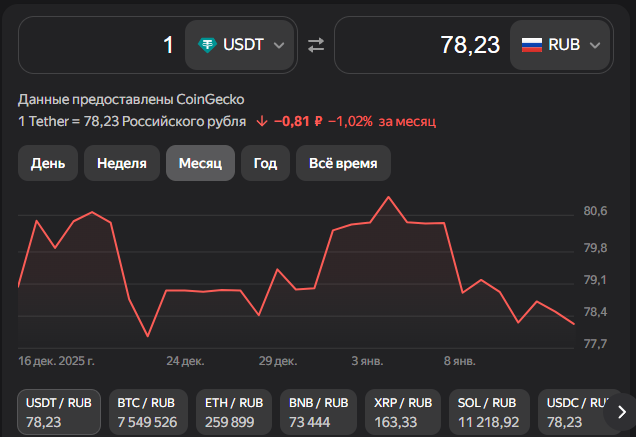Open the BTC / RUB pair

tap(147, 412)
